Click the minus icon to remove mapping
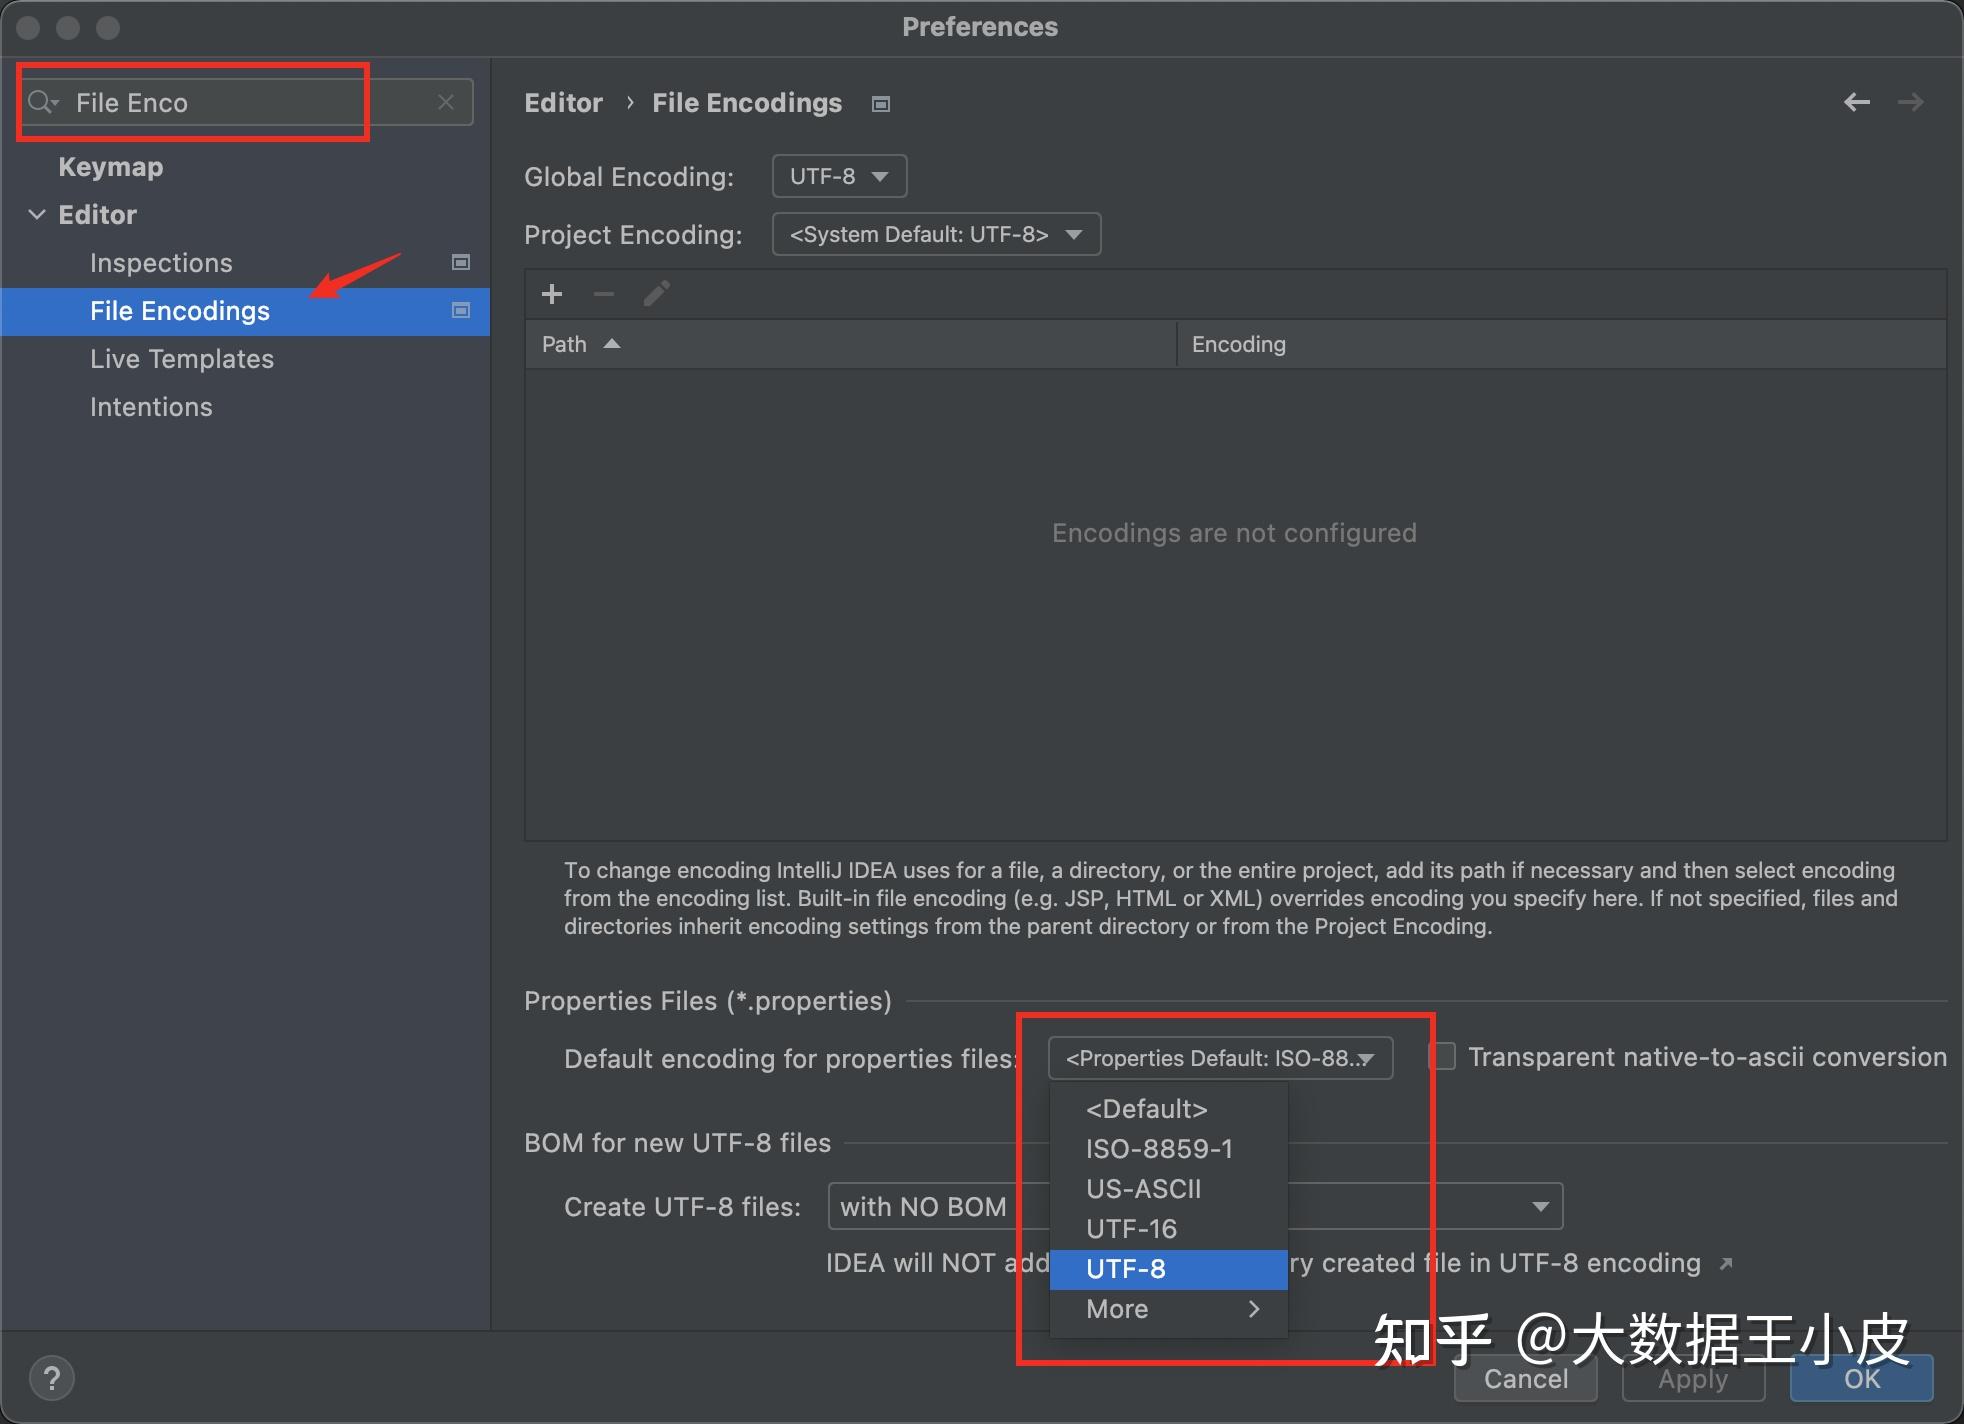This screenshot has height=1424, width=1964. (603, 293)
